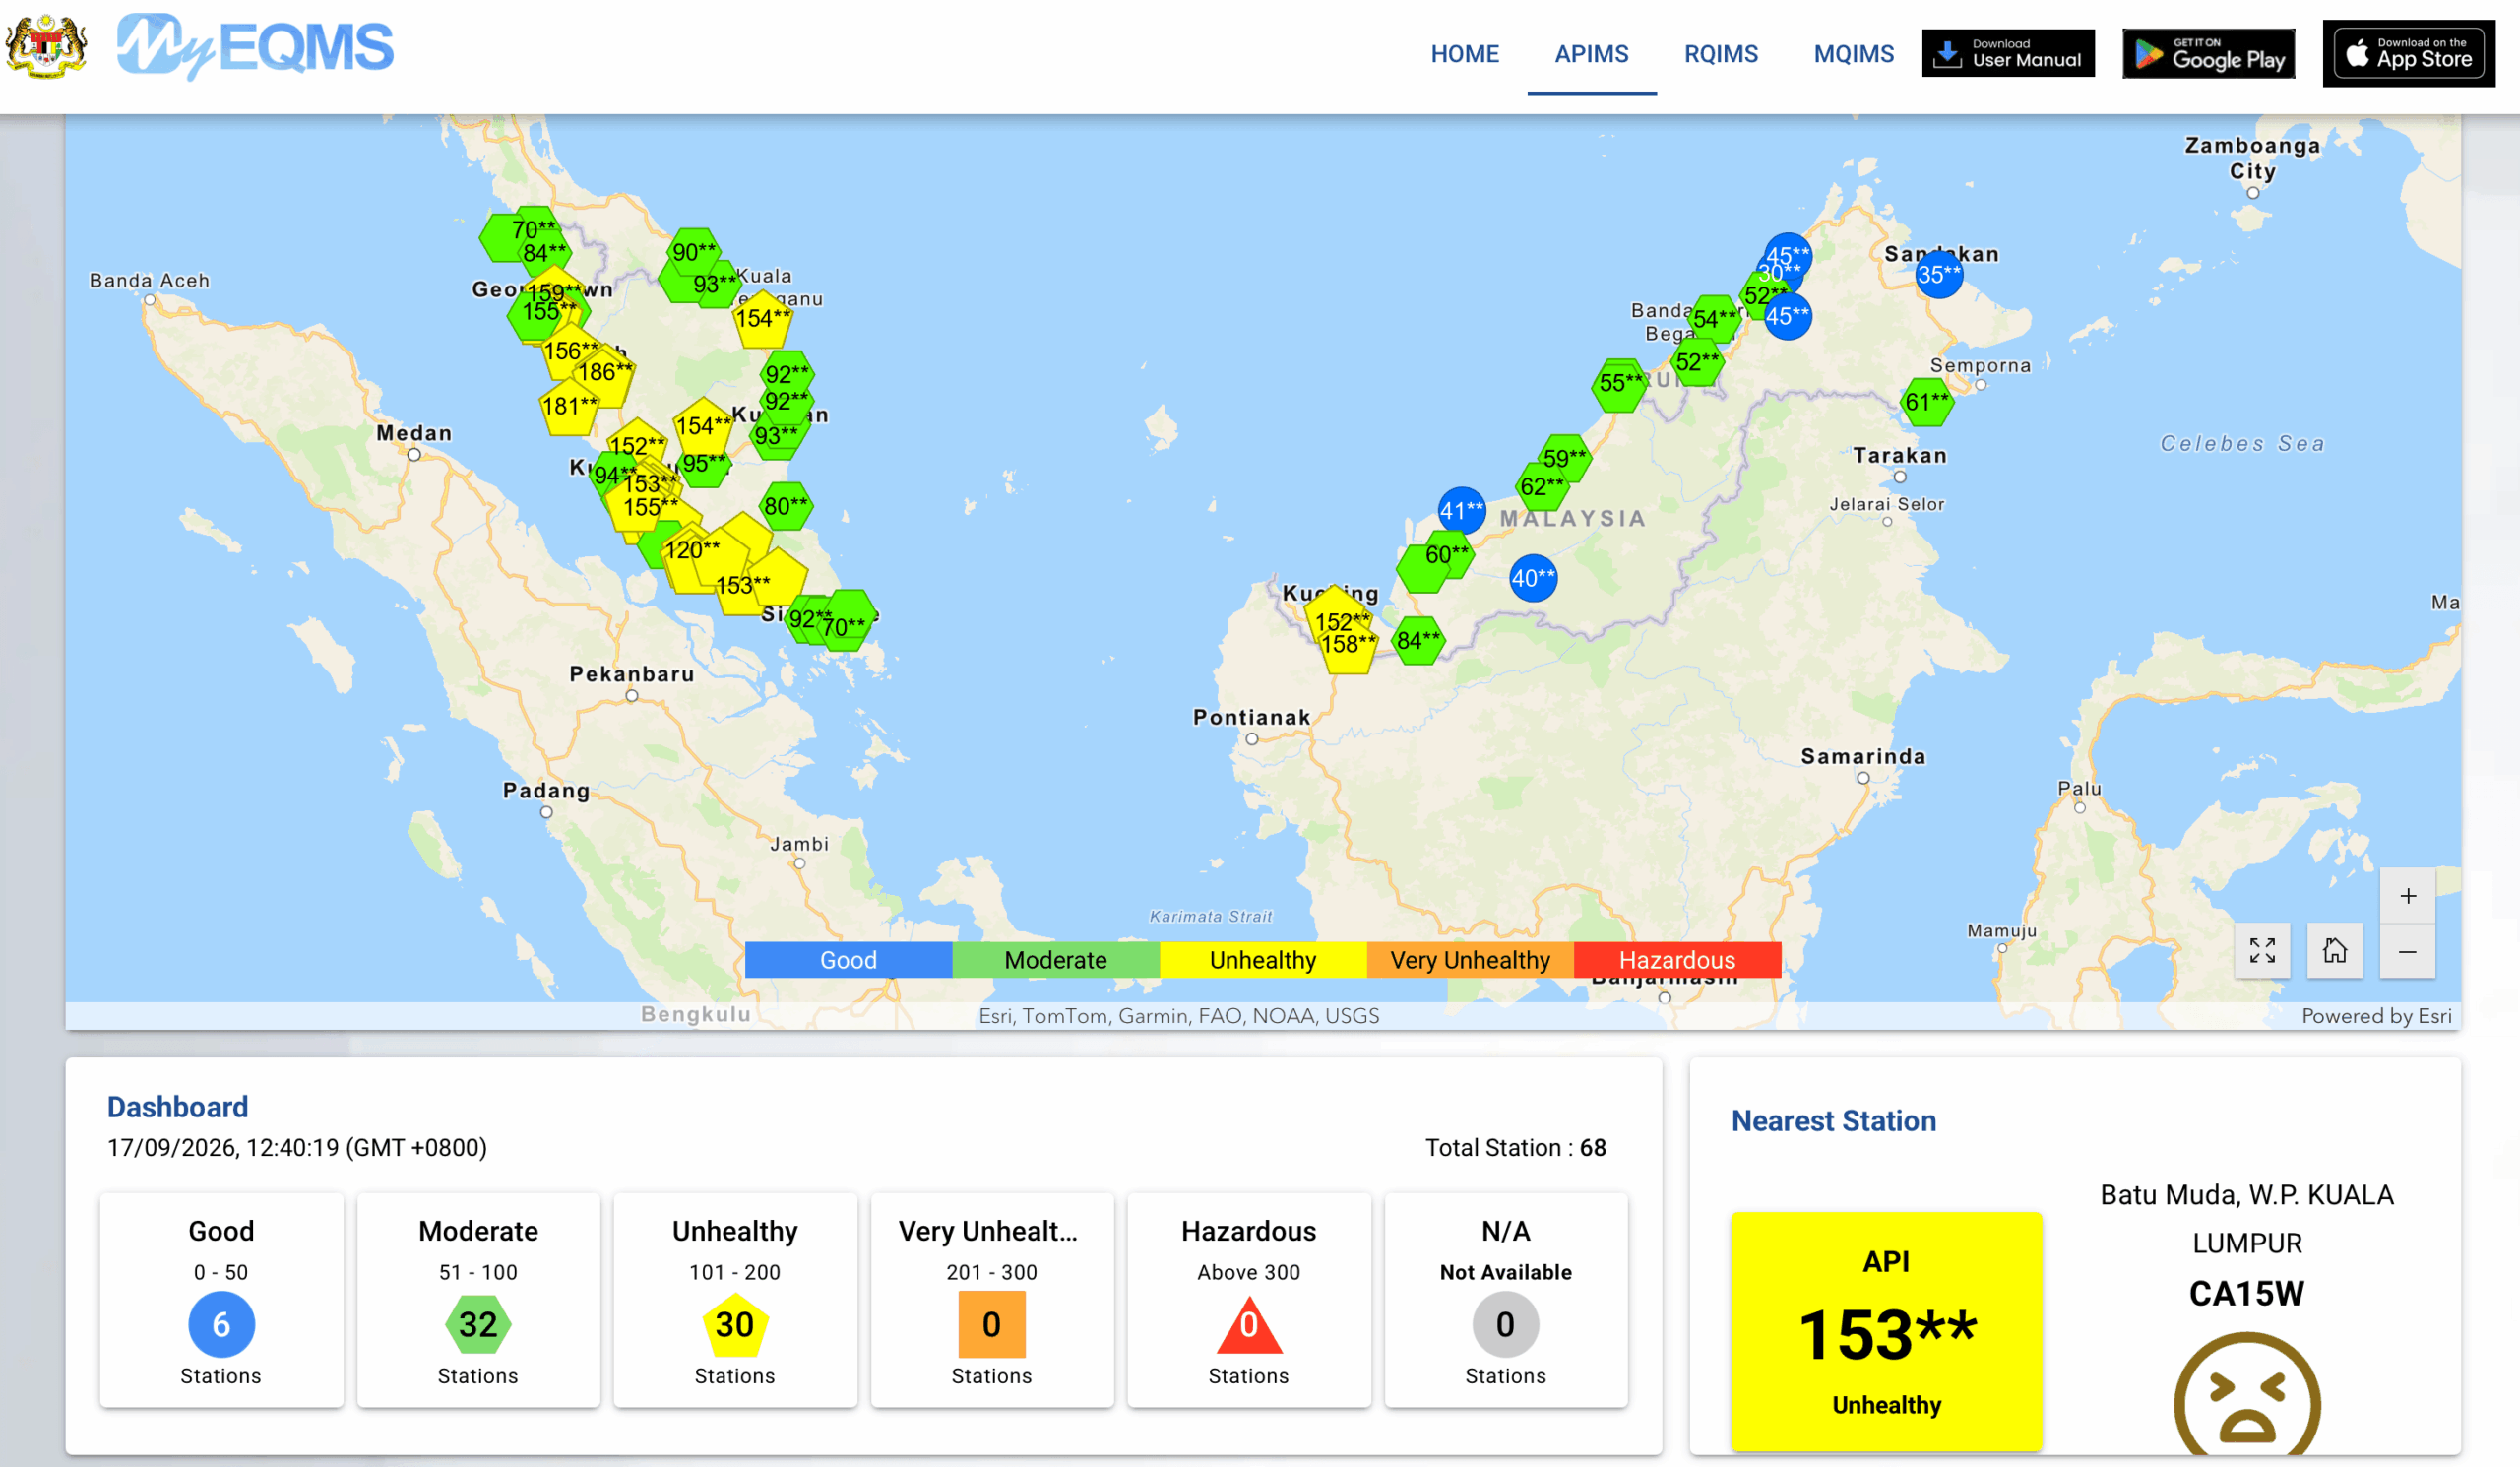Zoom in on the map
This screenshot has height=1467, width=2520.
(2407, 896)
